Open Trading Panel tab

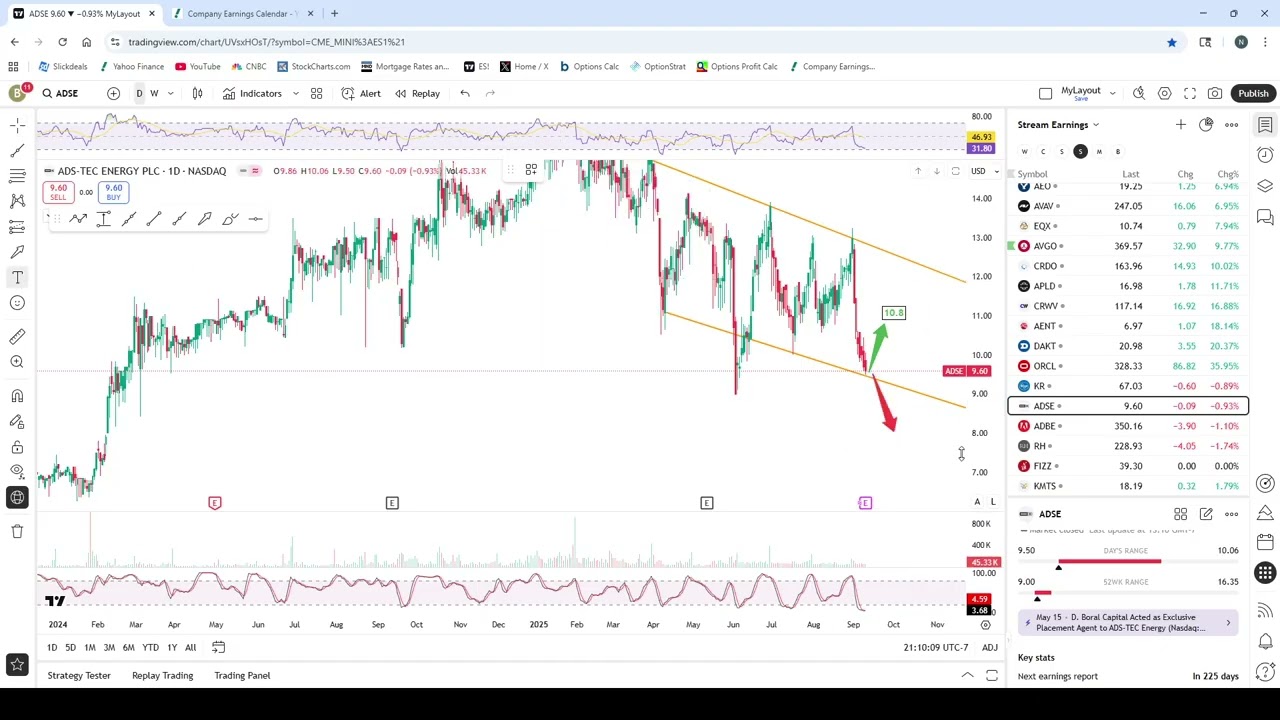pos(242,675)
